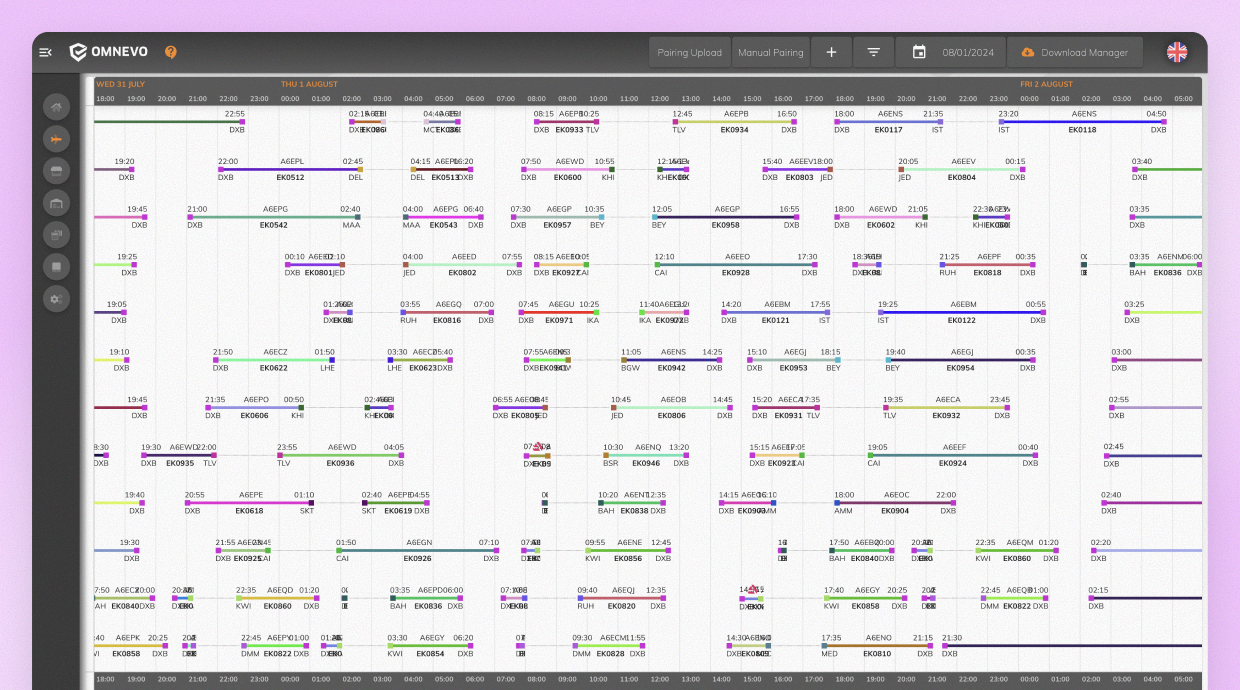Click the A6EEO label above EK0928
The width and height of the screenshot is (1240, 690).
pyautogui.click(x=737, y=257)
